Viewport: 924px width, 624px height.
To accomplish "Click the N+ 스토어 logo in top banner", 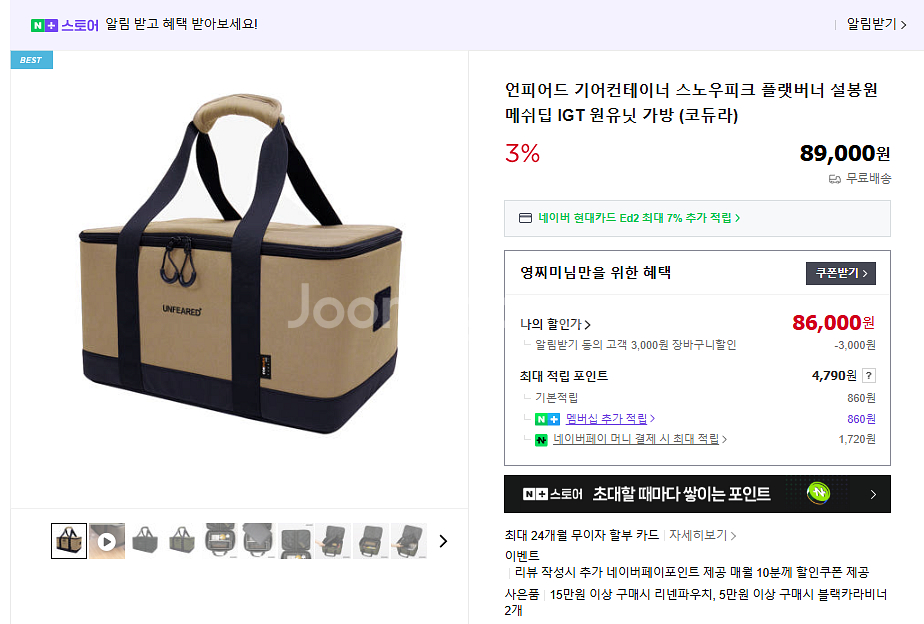I will [x=65, y=25].
